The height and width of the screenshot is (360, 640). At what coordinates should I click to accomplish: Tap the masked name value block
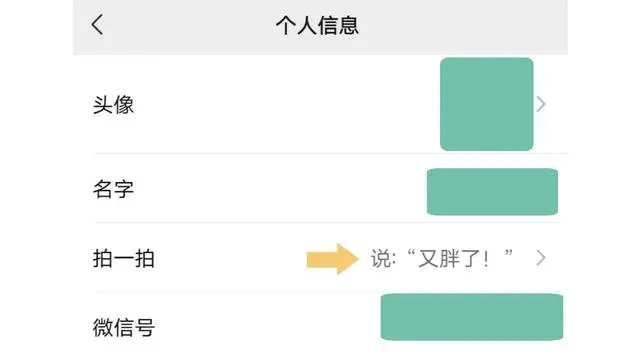coord(492,191)
